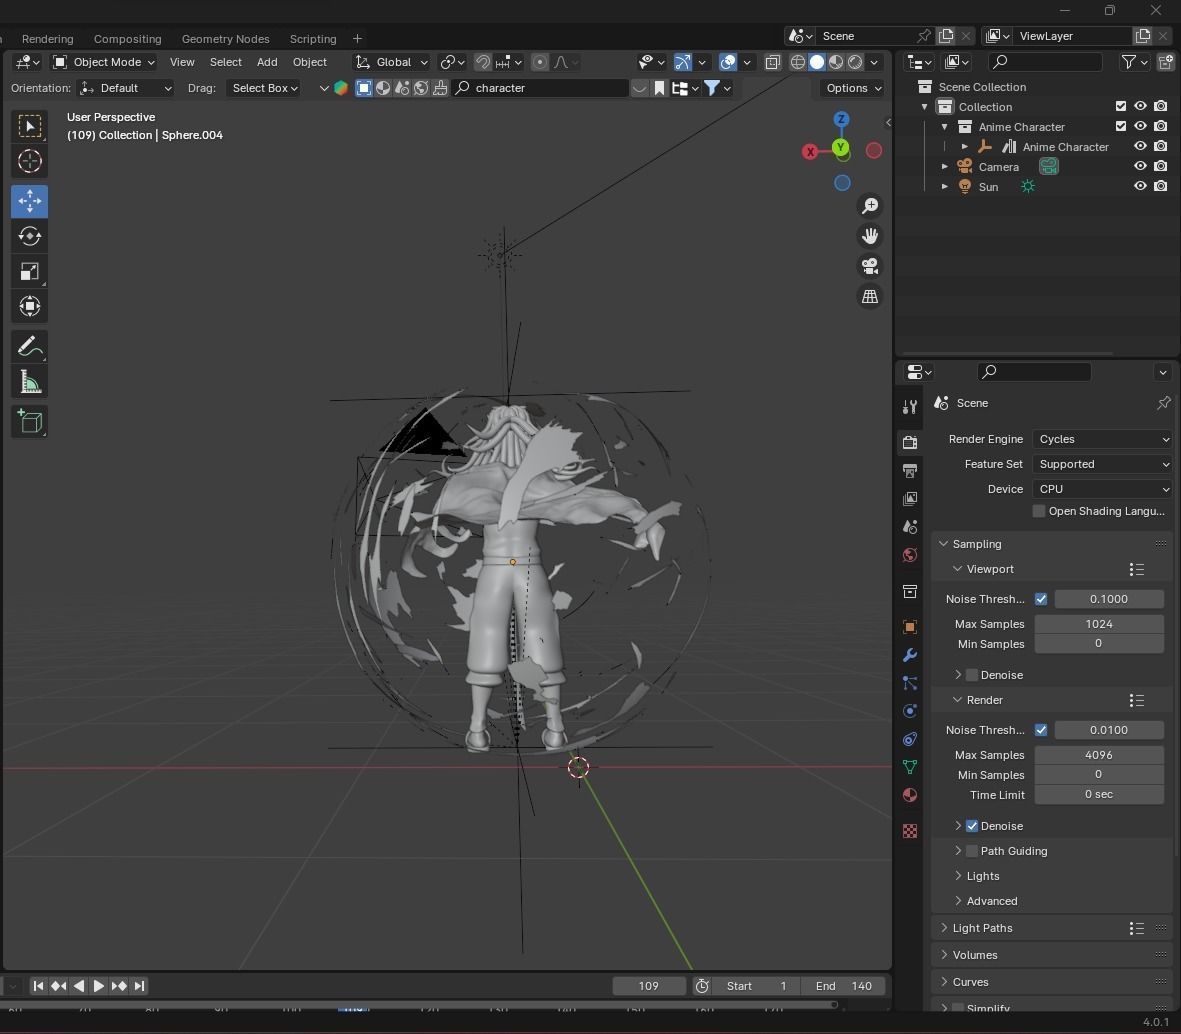Click Render Max Samples field 4096
The height and width of the screenshot is (1034, 1181).
1098,755
